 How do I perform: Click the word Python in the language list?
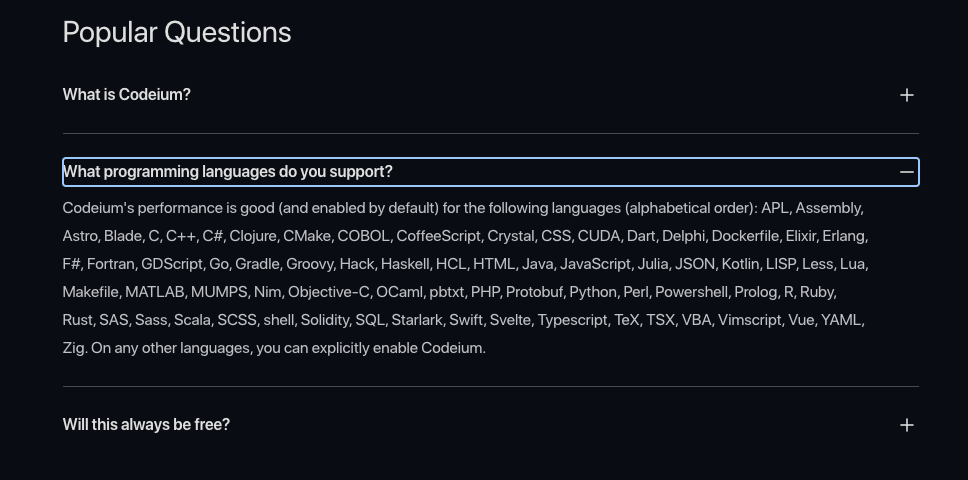[593, 292]
